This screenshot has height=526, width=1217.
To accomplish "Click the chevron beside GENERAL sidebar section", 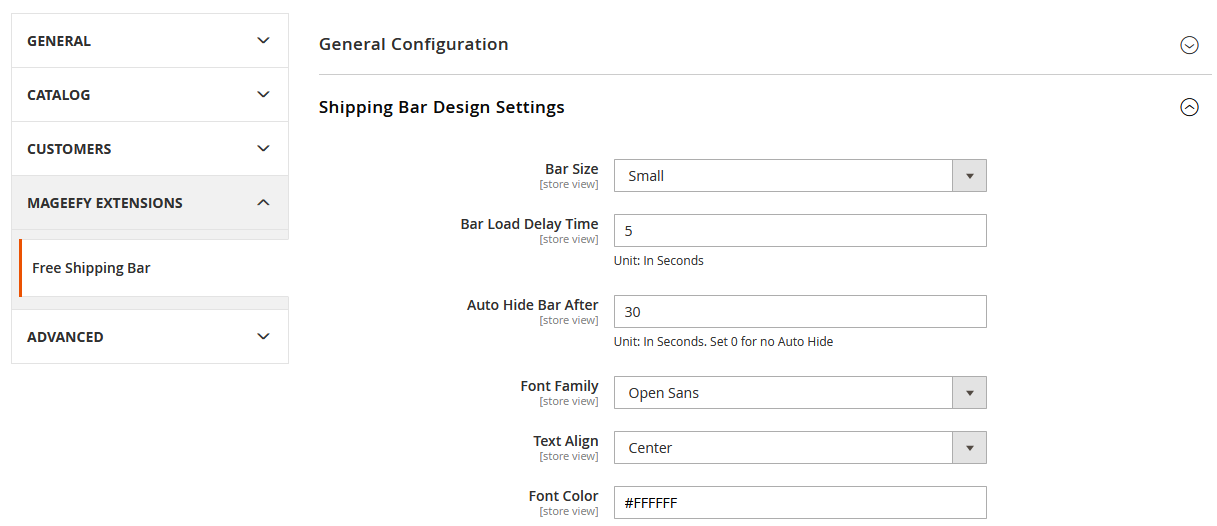I will tap(263, 41).
